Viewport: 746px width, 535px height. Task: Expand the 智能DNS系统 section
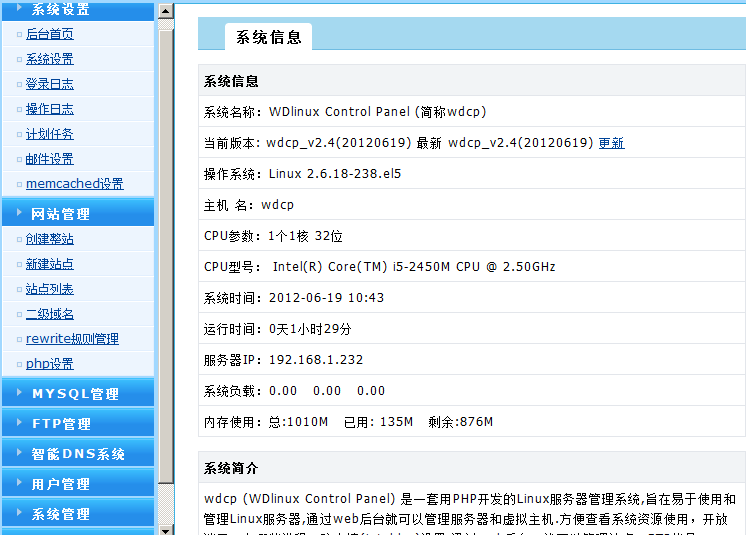[x=78, y=454]
